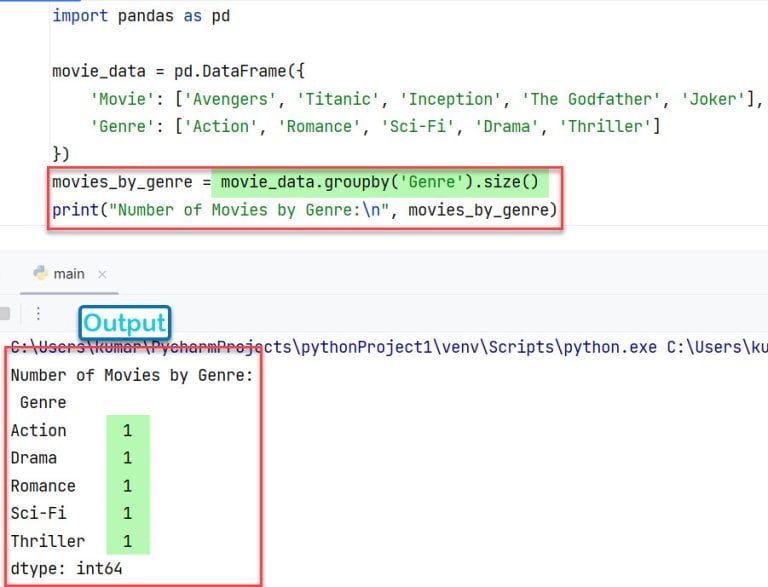The width and height of the screenshot is (768, 587).
Task: Click the 'Joker' string in code
Action: point(713,99)
